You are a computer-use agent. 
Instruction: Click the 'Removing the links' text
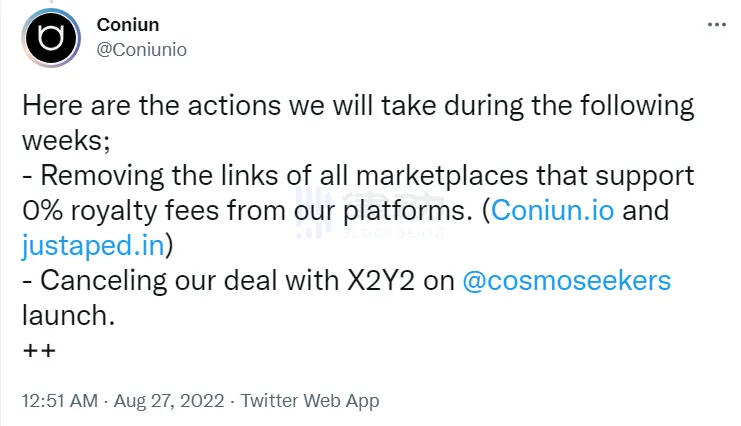130,177
